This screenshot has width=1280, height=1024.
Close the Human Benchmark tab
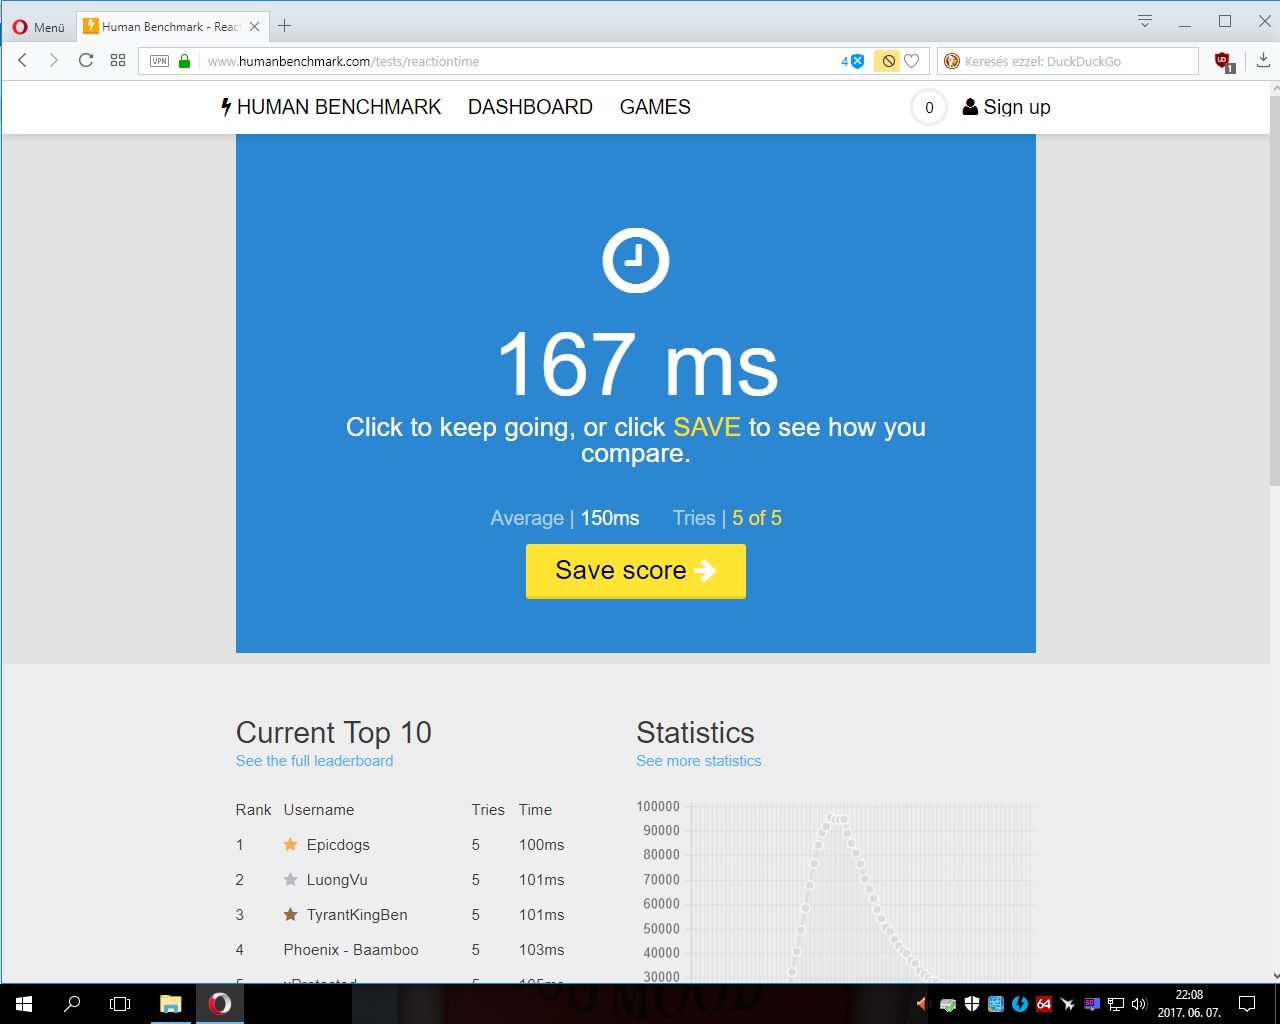click(254, 27)
